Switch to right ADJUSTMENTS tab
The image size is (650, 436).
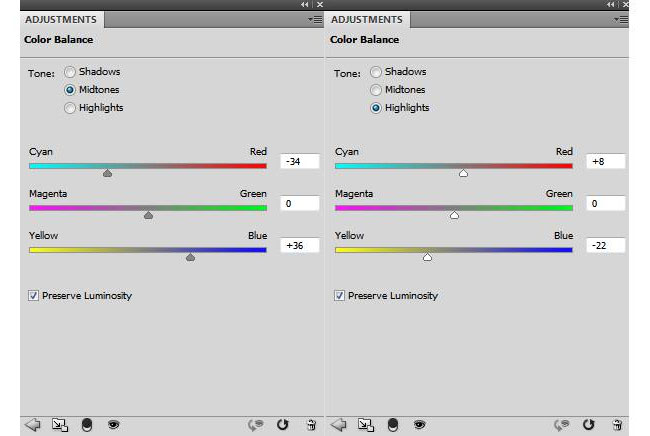(x=367, y=19)
